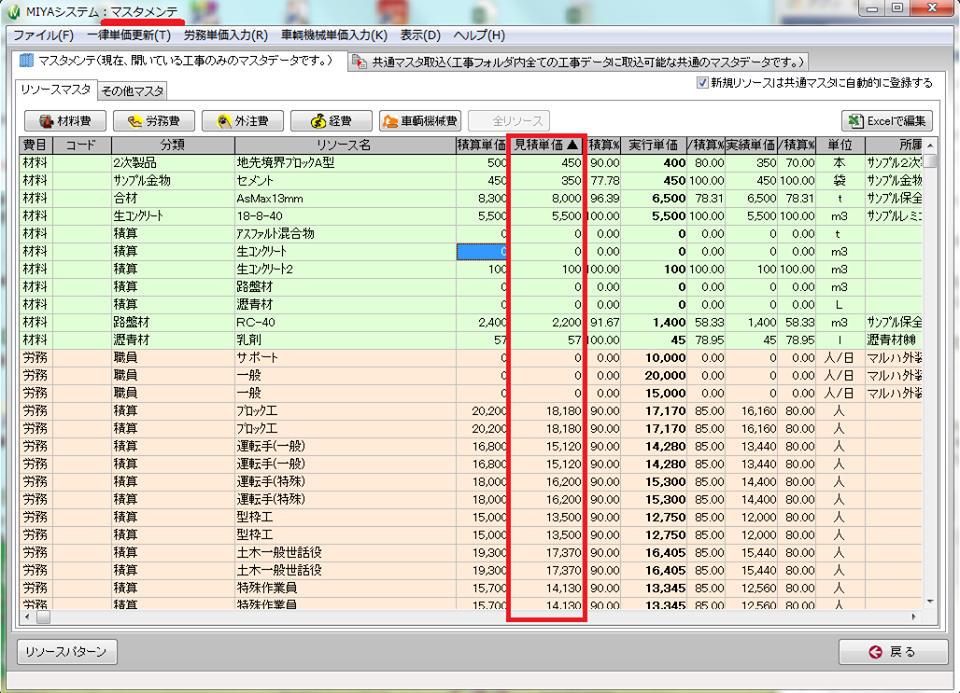The image size is (960, 693).
Task: Click the コード column header
Action: pyautogui.click(x=82, y=145)
